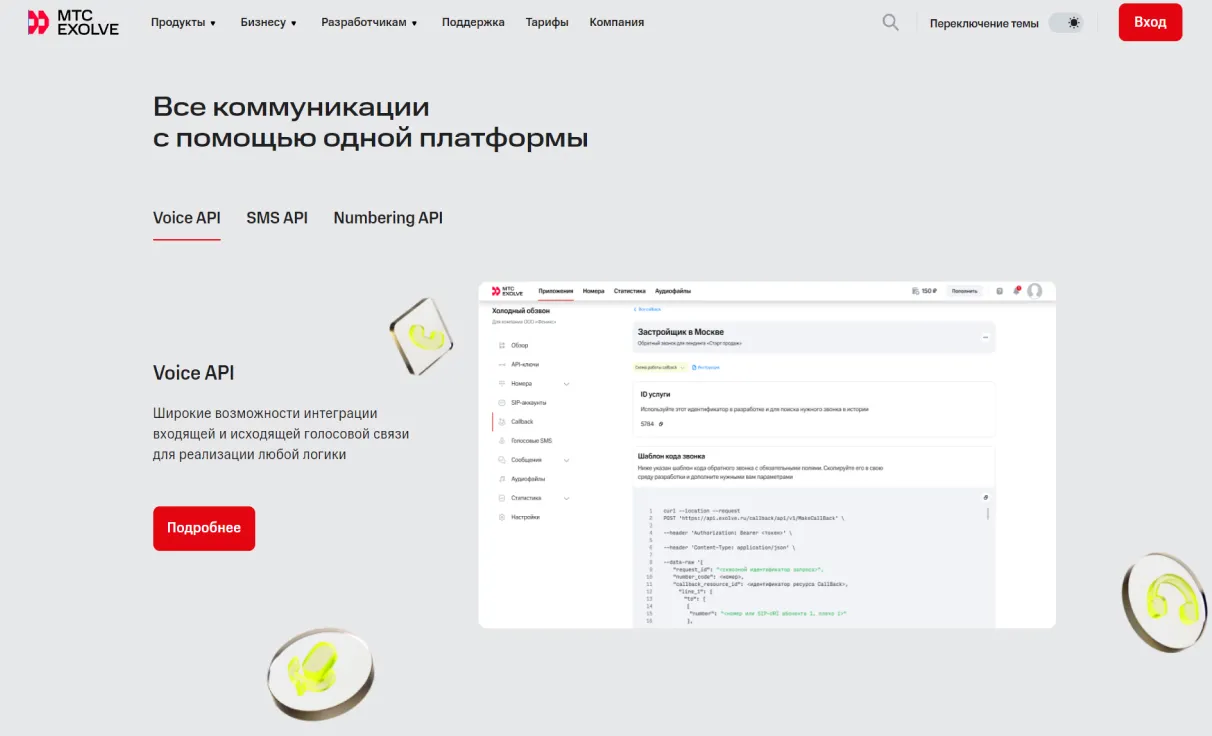Click the Пополнить button in the preview
The height and width of the screenshot is (736, 1212).
click(965, 291)
